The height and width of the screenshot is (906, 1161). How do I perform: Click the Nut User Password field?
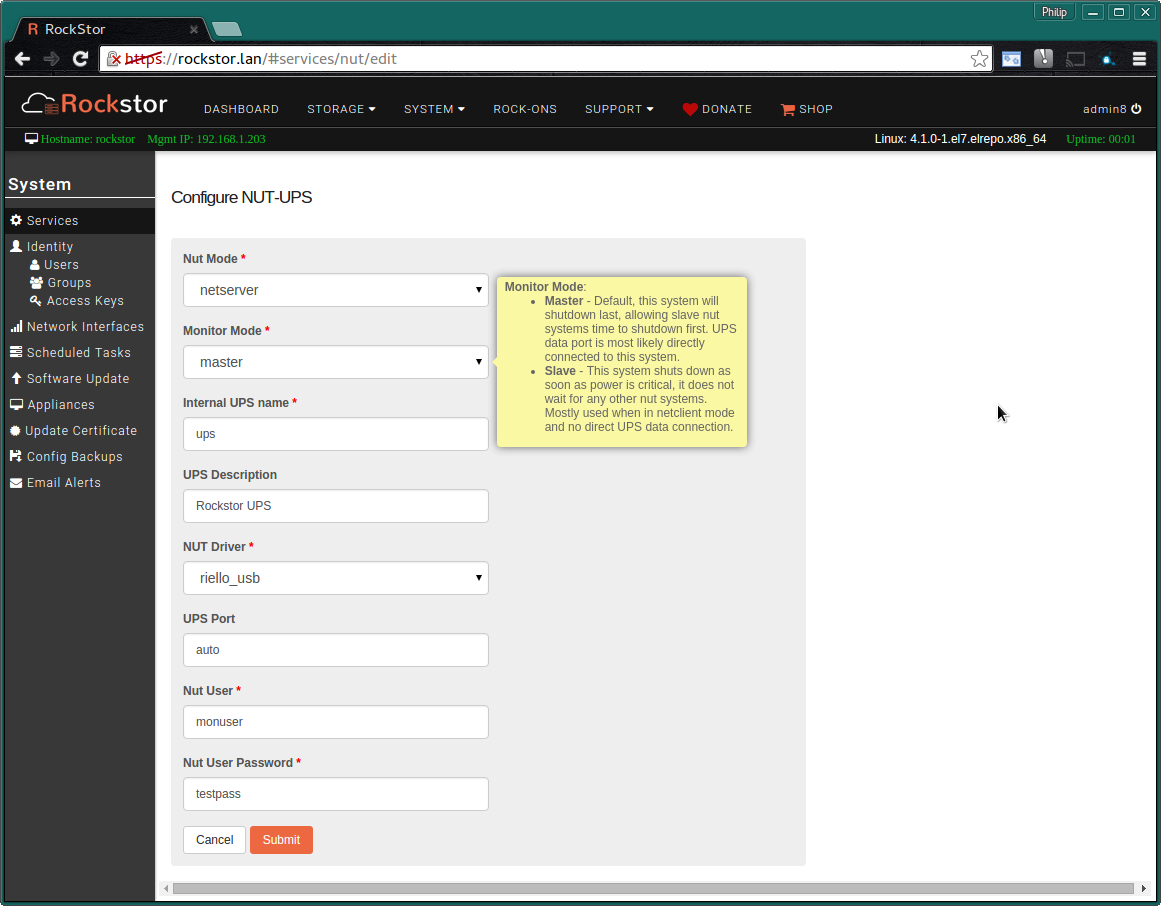335,793
